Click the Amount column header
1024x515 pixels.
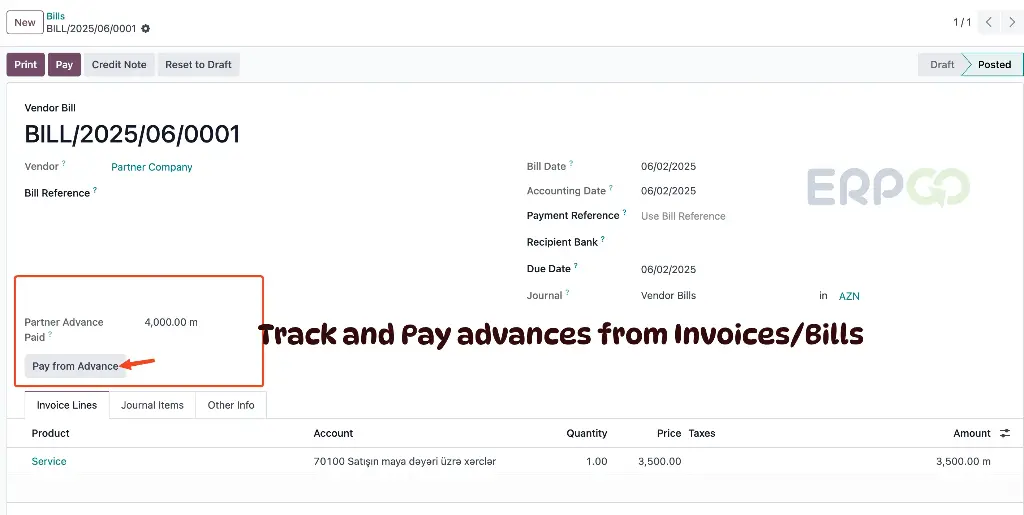pyautogui.click(x=972, y=433)
